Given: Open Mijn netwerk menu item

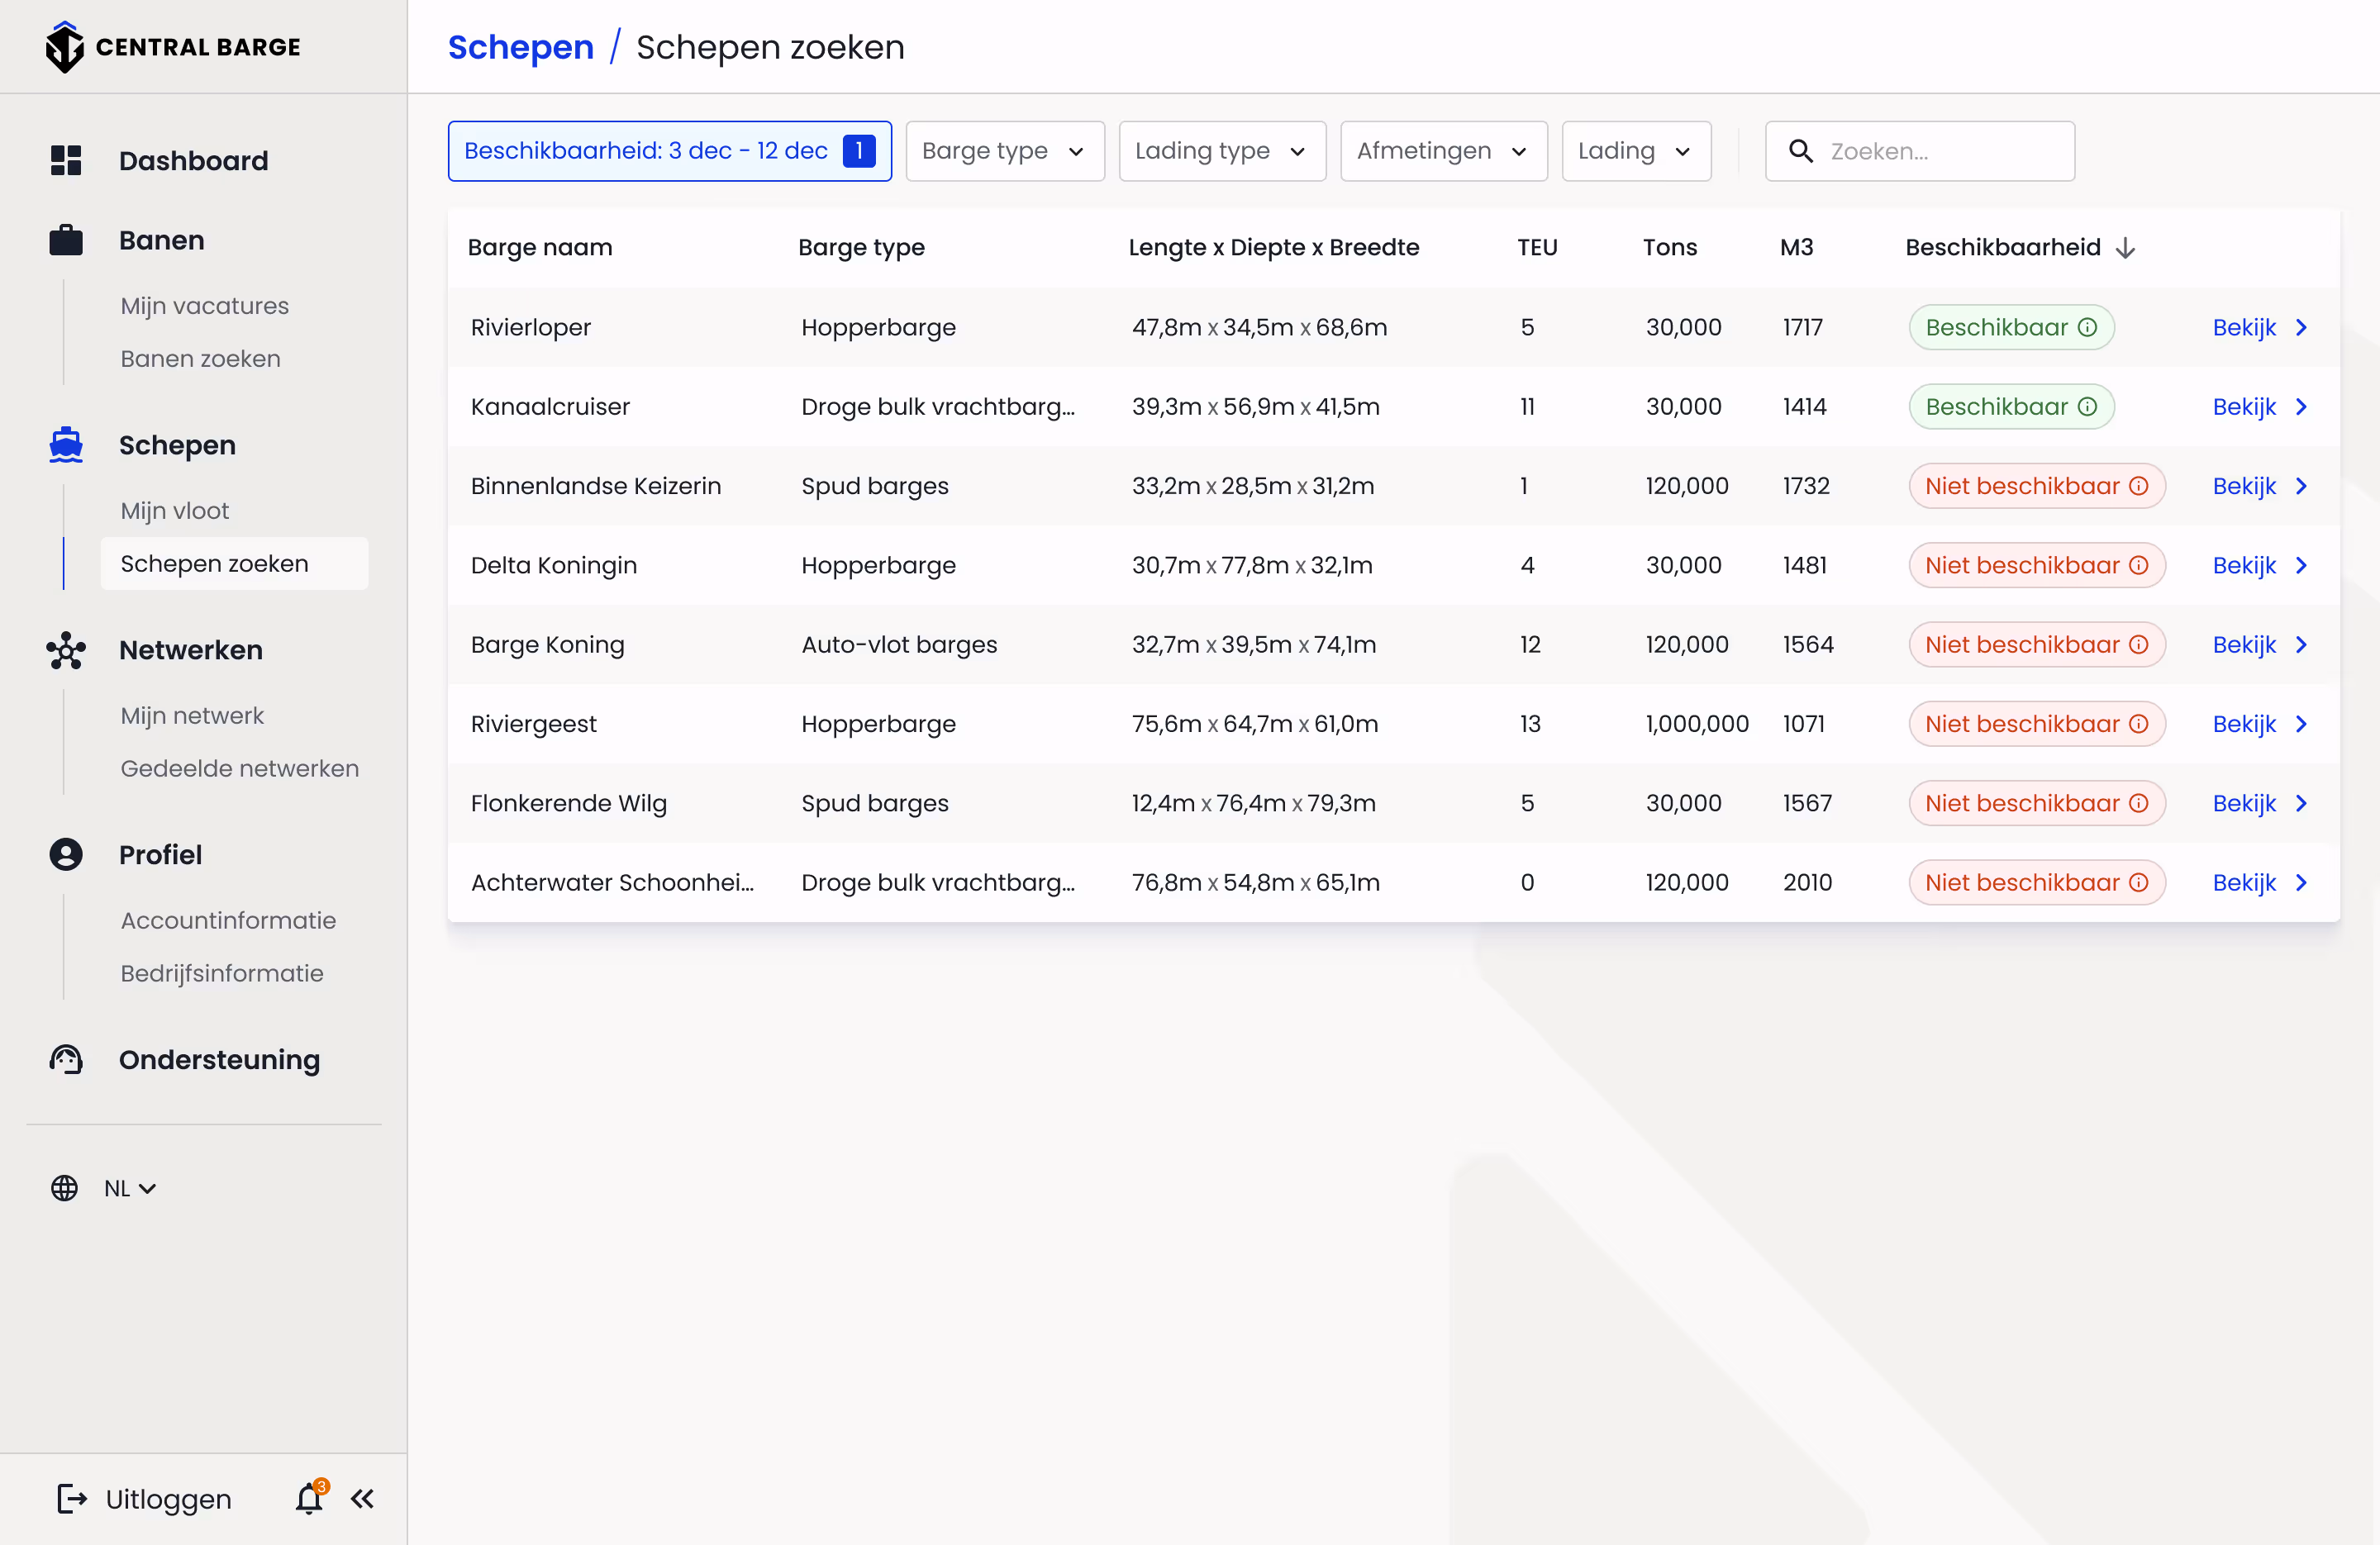Looking at the screenshot, I should tap(192, 716).
